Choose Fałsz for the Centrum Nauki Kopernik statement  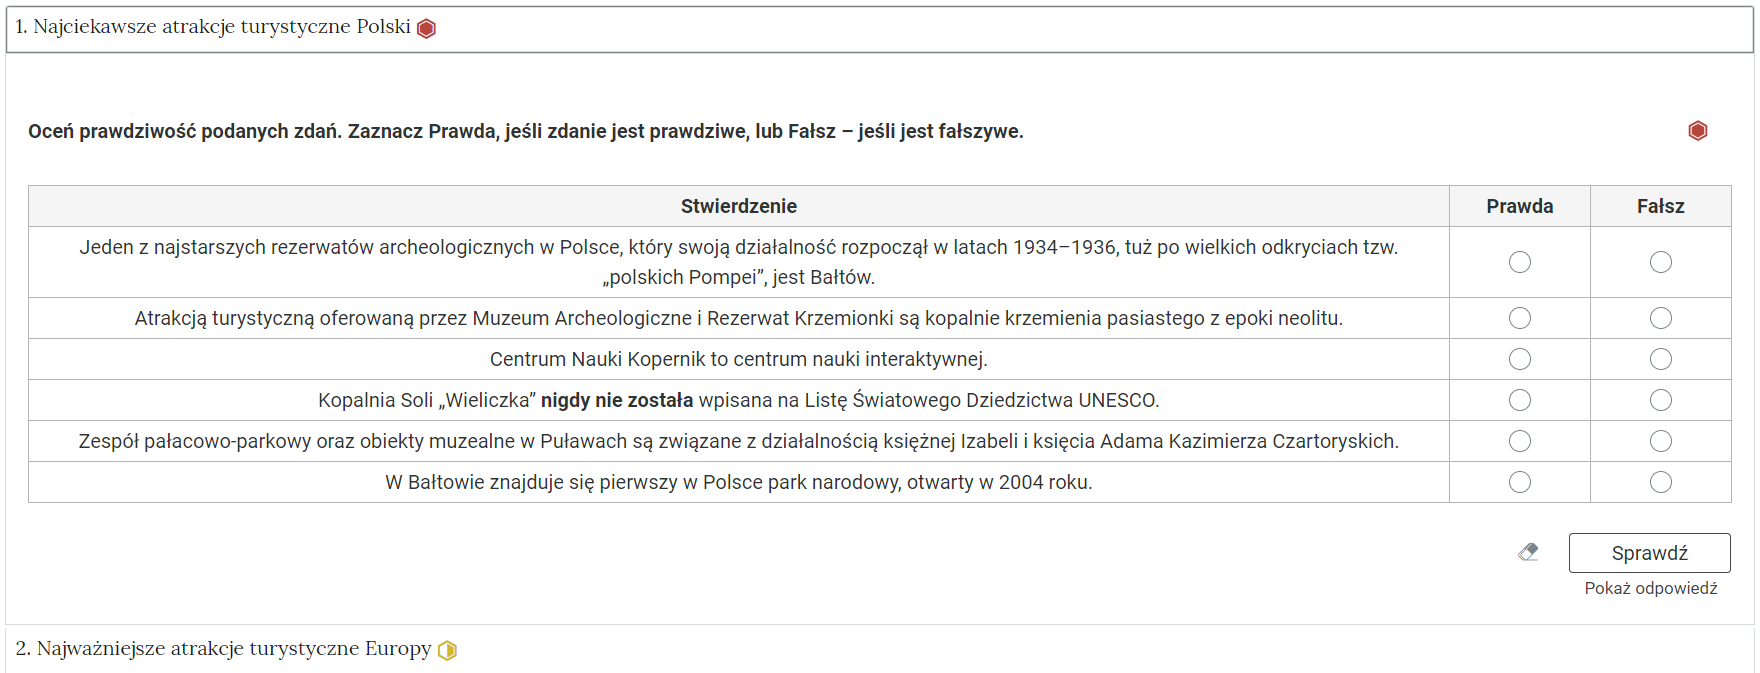[1660, 359]
